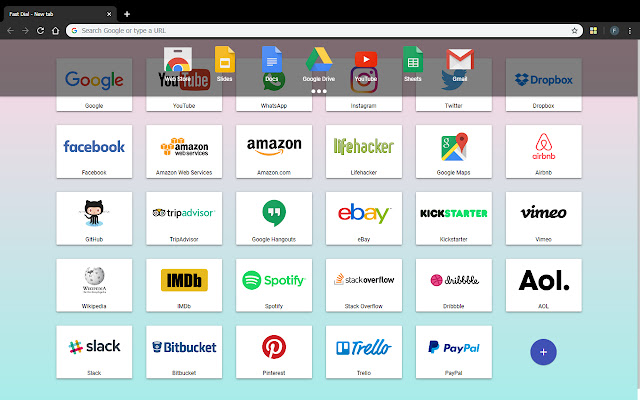
Task: Open the Slack dial tile
Action: click(x=94, y=352)
